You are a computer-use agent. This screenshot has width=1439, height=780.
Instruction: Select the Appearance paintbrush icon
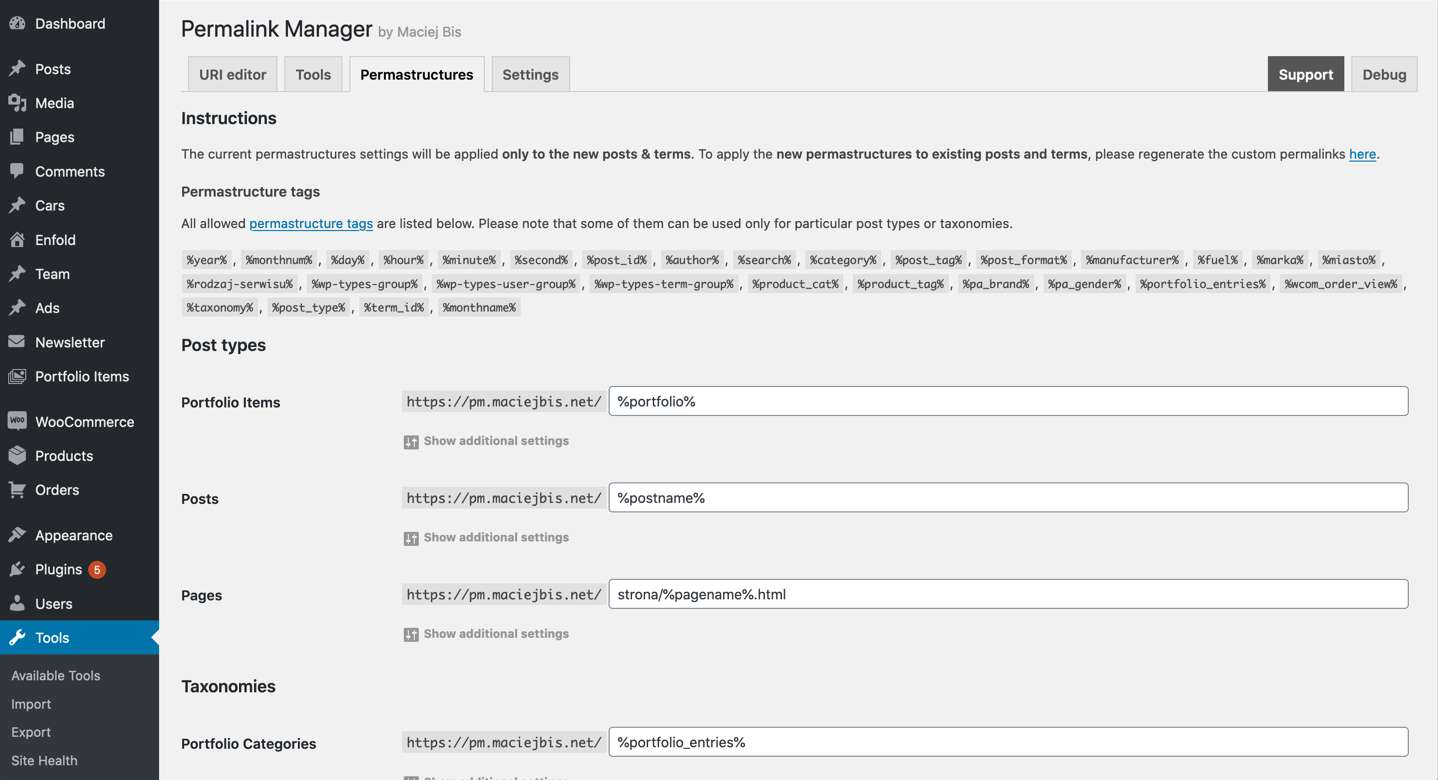(16, 534)
